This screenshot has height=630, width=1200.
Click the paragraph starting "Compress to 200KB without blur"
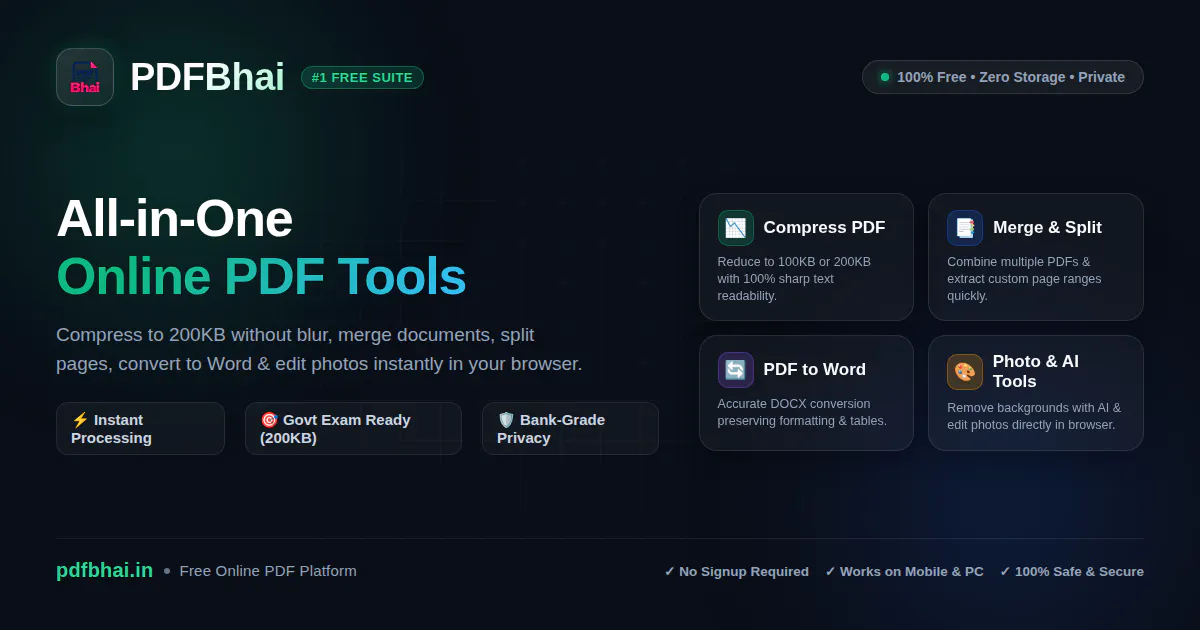point(319,349)
